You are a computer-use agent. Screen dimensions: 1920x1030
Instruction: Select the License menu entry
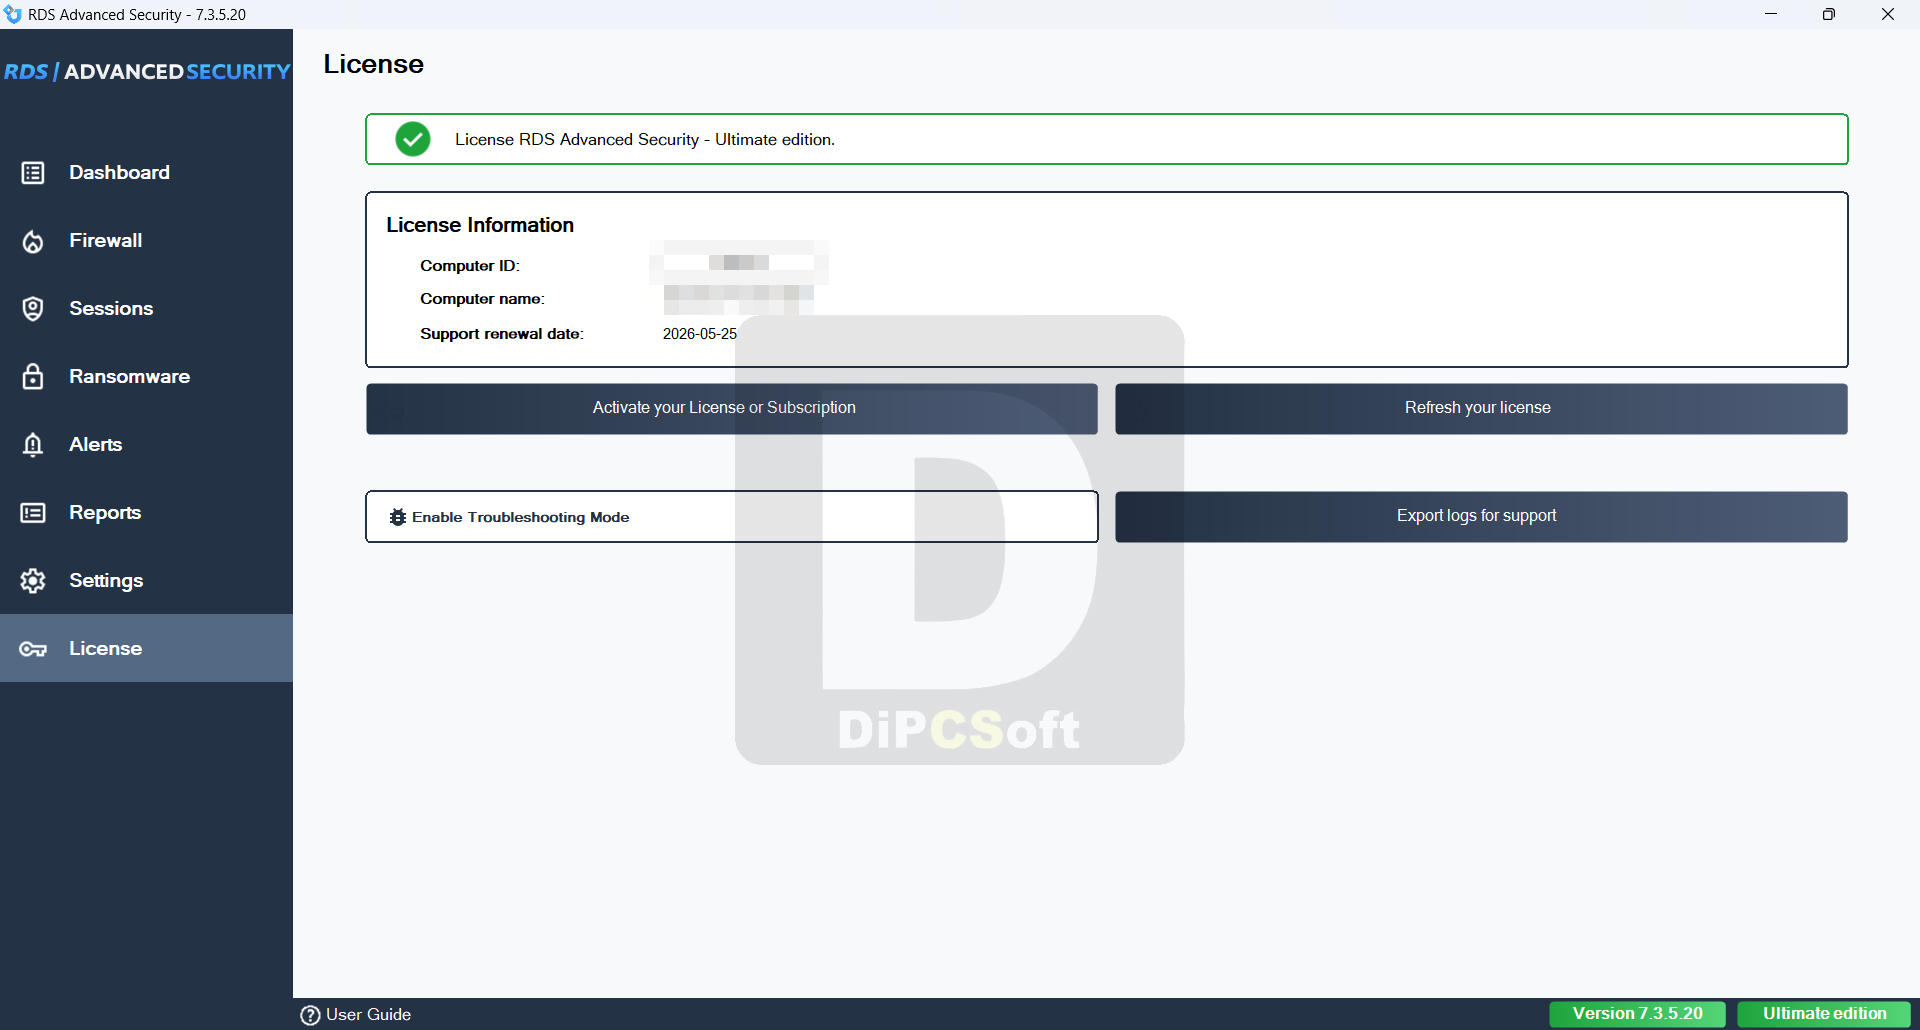[x=146, y=648]
